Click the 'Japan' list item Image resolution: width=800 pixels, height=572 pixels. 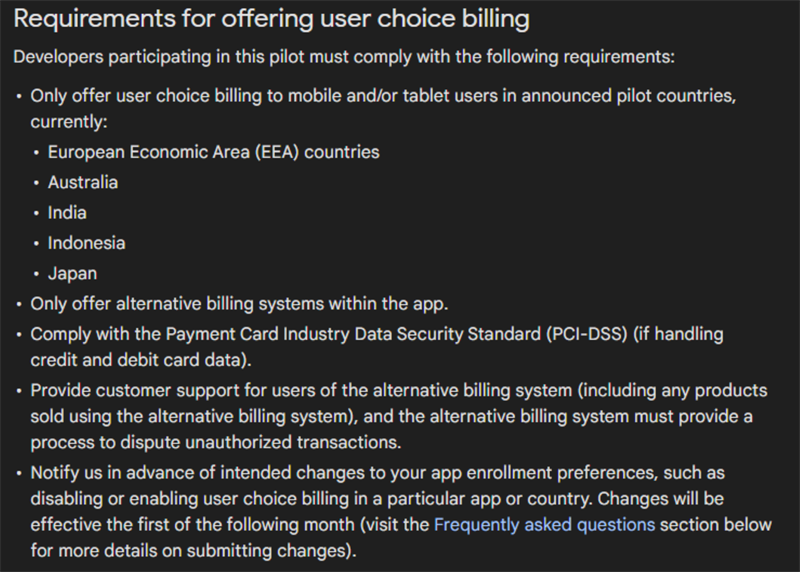click(x=72, y=272)
